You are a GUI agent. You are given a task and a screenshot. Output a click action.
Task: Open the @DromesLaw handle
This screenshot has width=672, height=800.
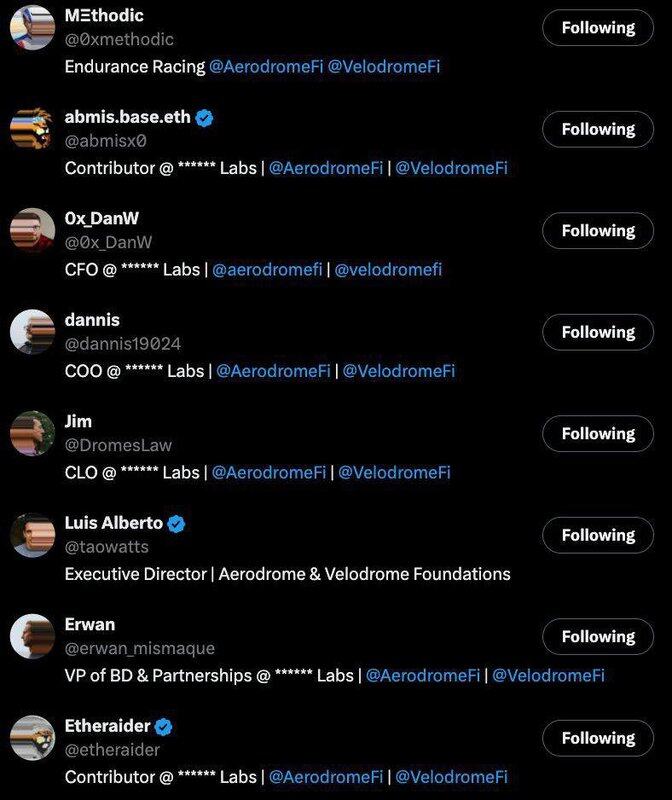pyautogui.click(x=118, y=445)
